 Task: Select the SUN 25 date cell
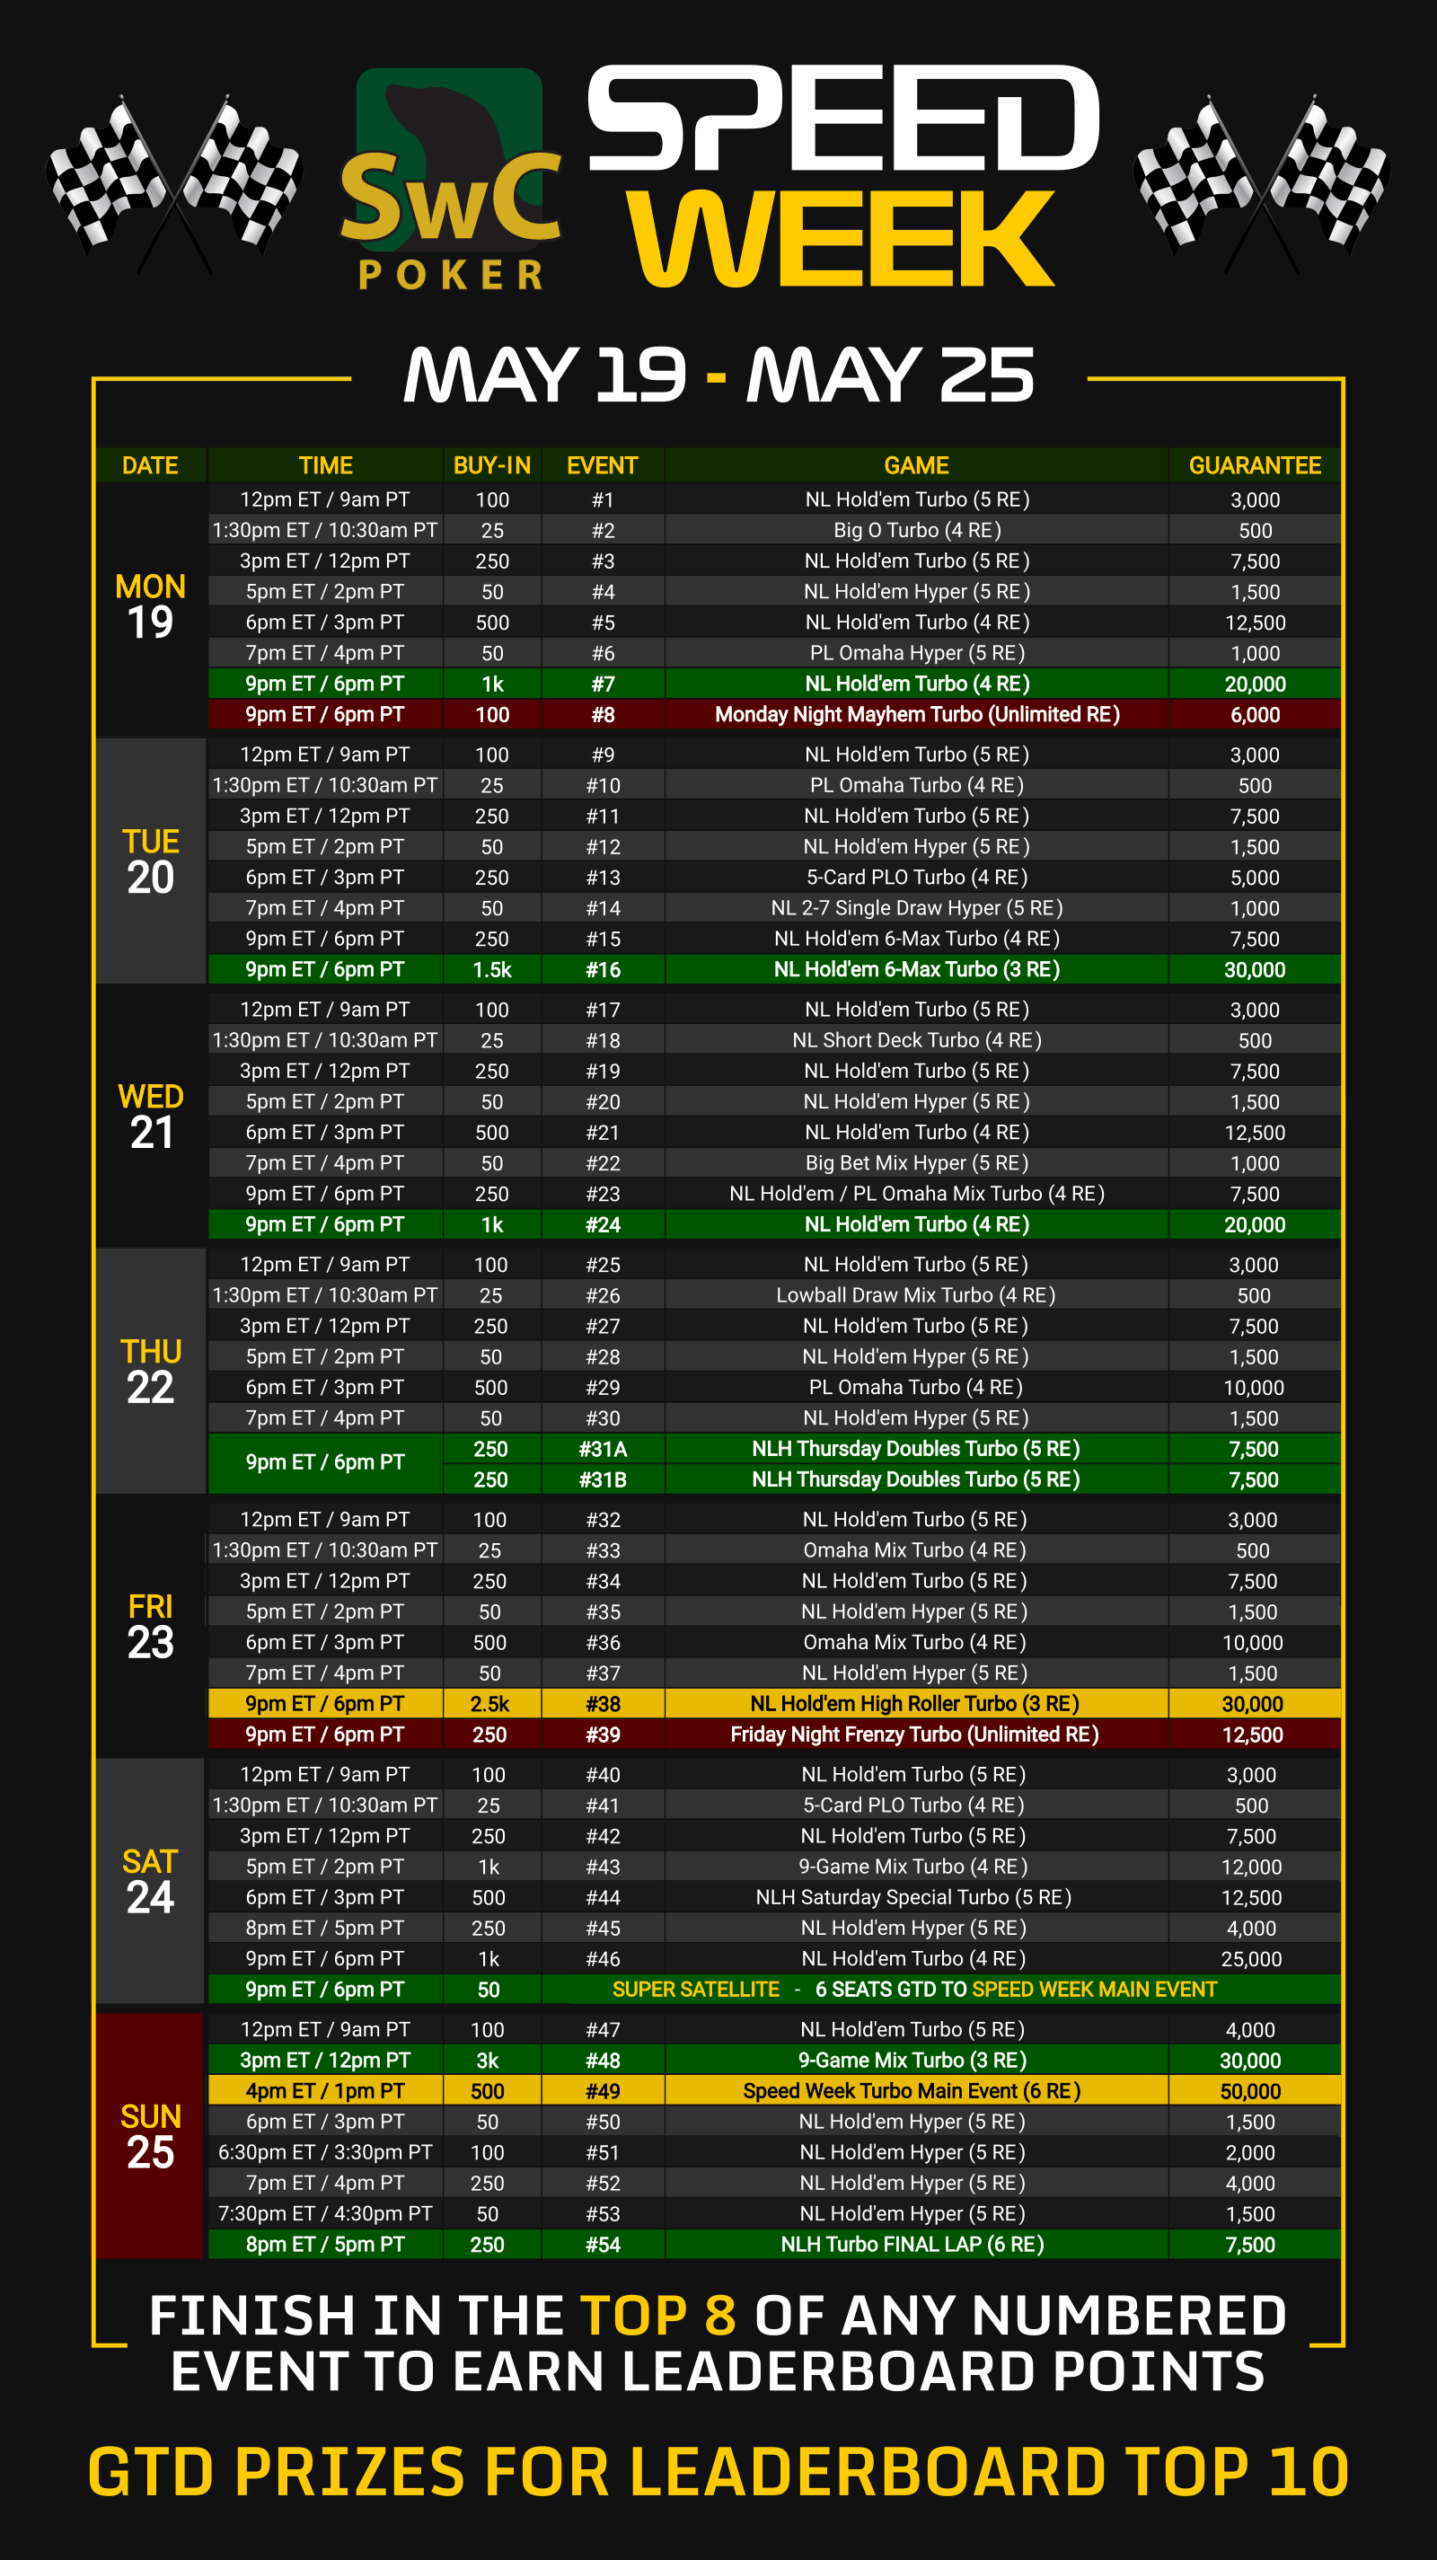click(151, 2136)
